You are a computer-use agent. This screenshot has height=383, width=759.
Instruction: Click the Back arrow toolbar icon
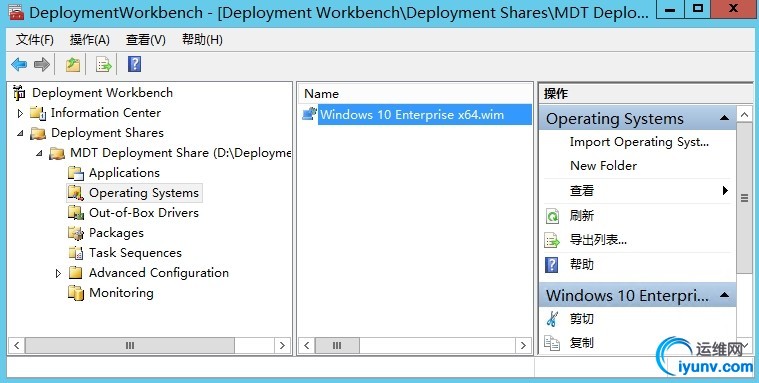(19, 64)
